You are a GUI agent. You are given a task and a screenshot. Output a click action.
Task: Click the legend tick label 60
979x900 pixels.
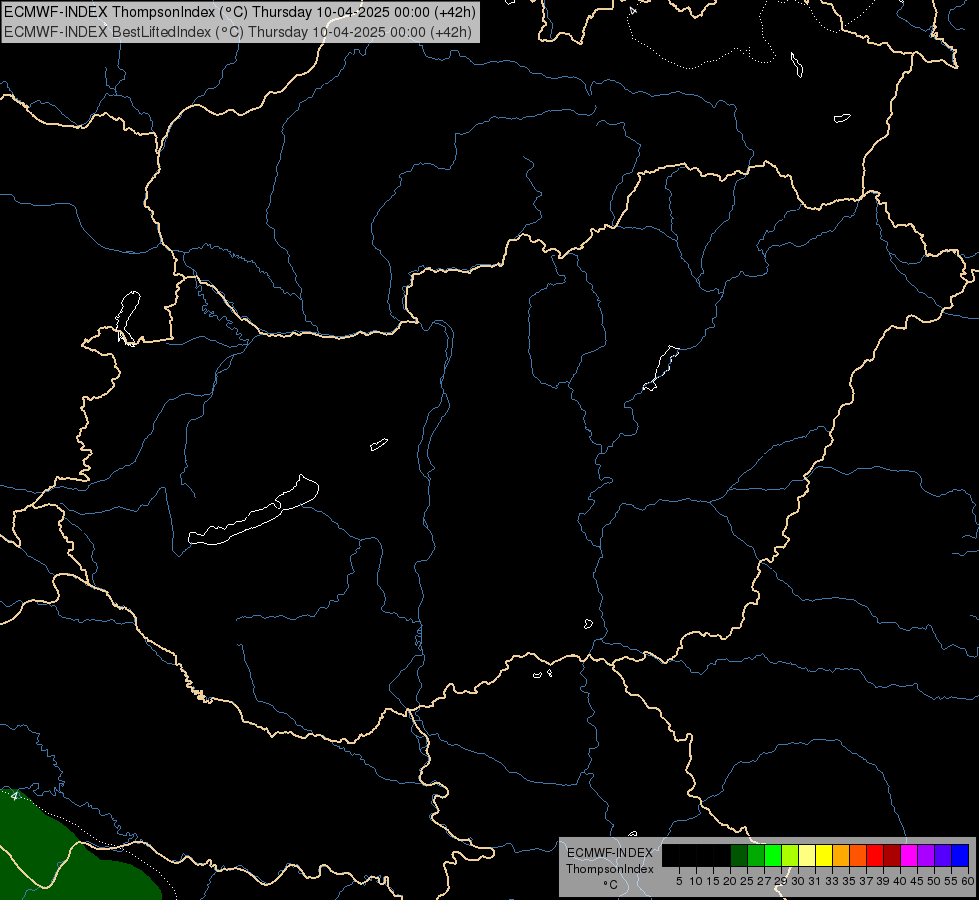[968, 881]
